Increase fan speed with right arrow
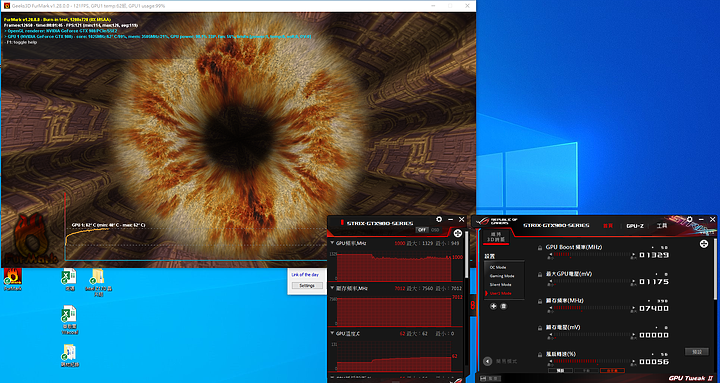The height and width of the screenshot is (383, 720). click(633, 360)
